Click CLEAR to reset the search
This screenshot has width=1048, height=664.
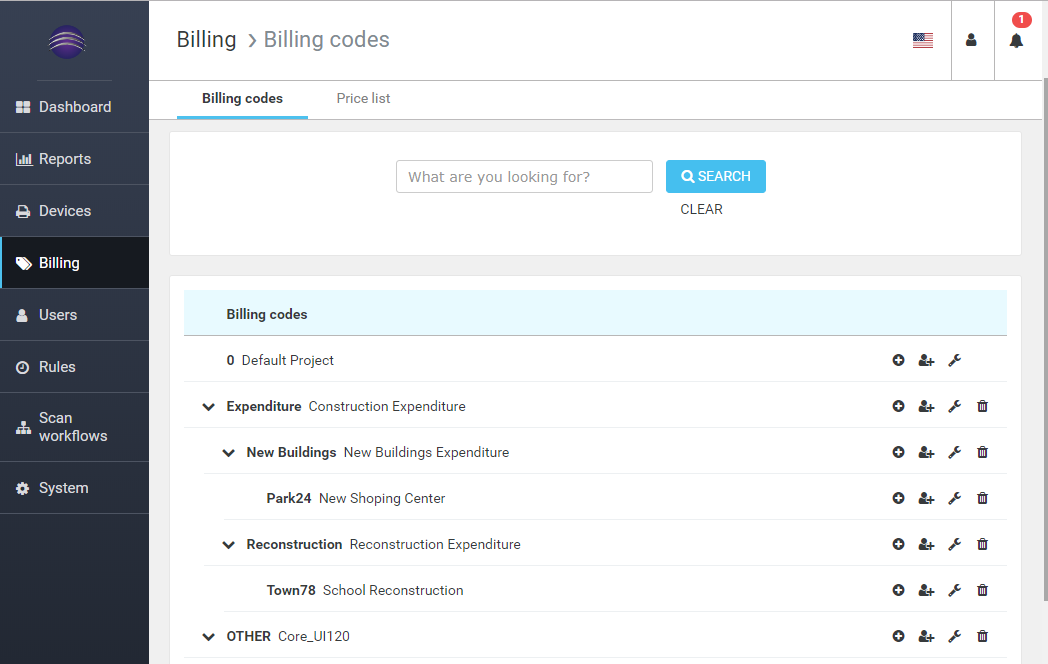click(701, 209)
